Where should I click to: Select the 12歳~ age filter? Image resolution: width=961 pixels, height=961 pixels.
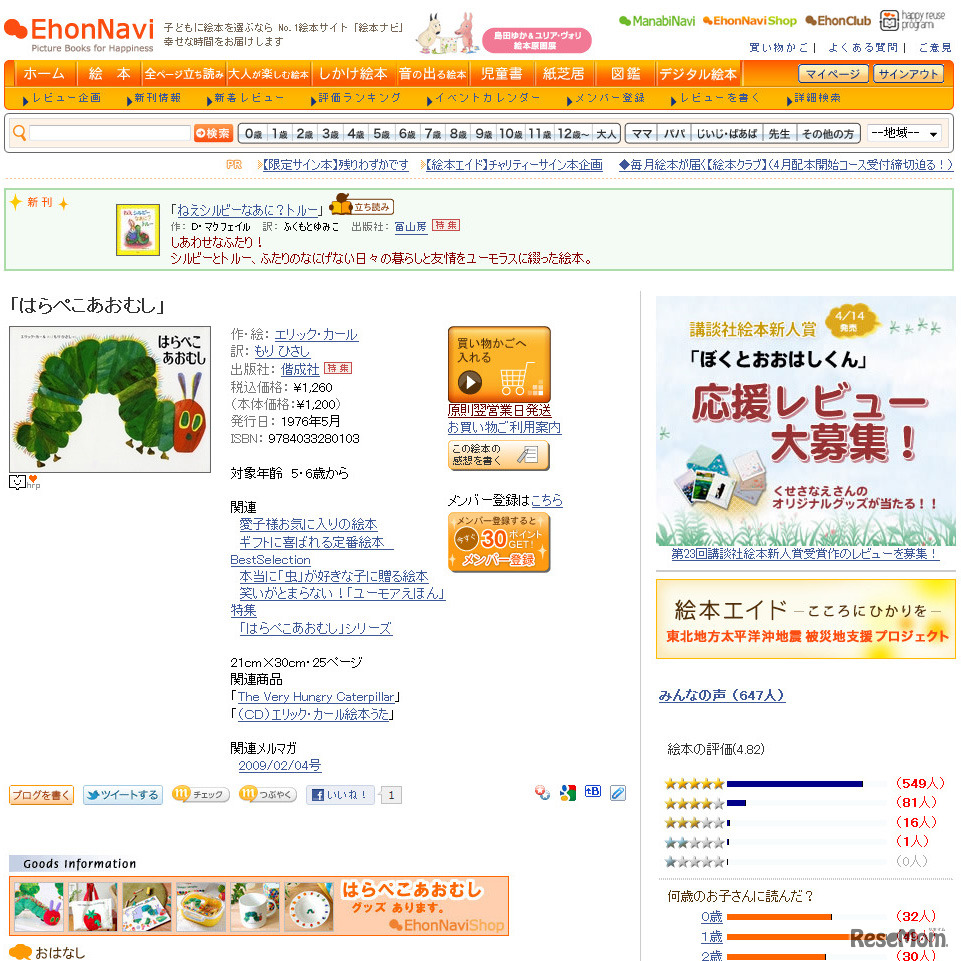[572, 134]
